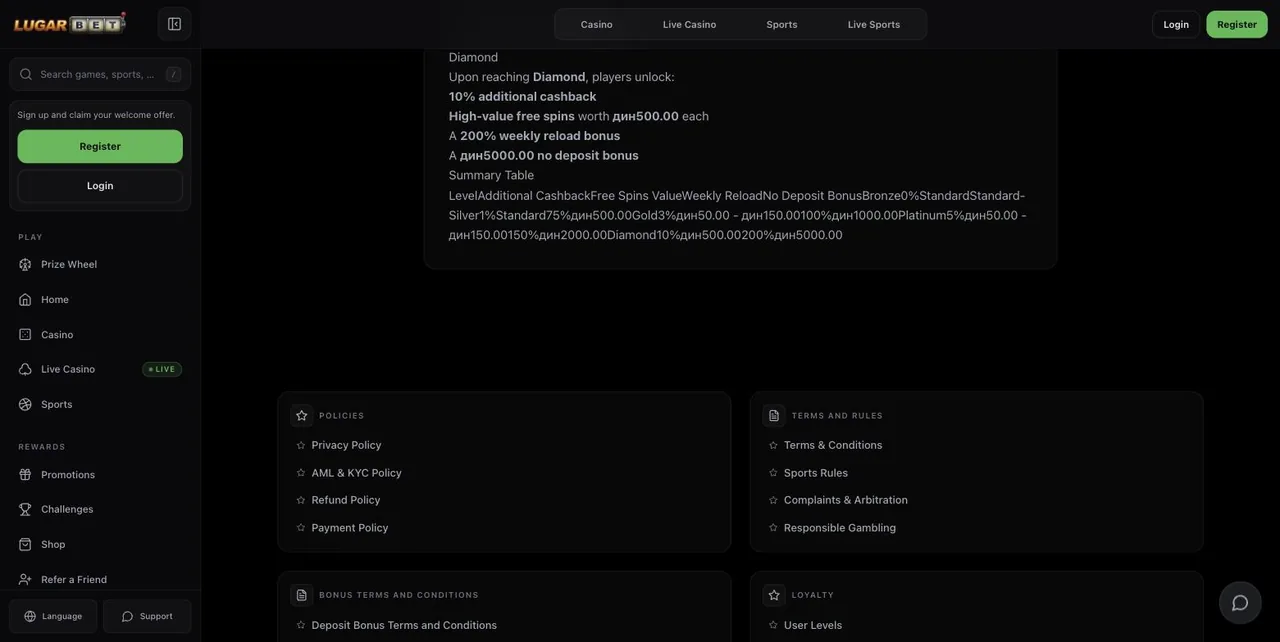Go to Home in the sidebar
This screenshot has height=642, width=1280.
point(100,300)
